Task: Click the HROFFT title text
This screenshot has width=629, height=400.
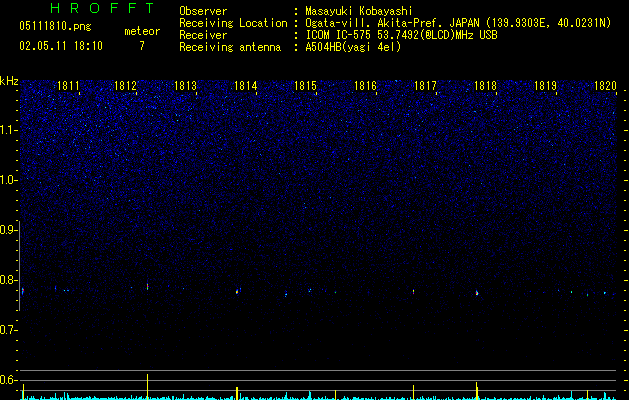Action: coord(102,8)
